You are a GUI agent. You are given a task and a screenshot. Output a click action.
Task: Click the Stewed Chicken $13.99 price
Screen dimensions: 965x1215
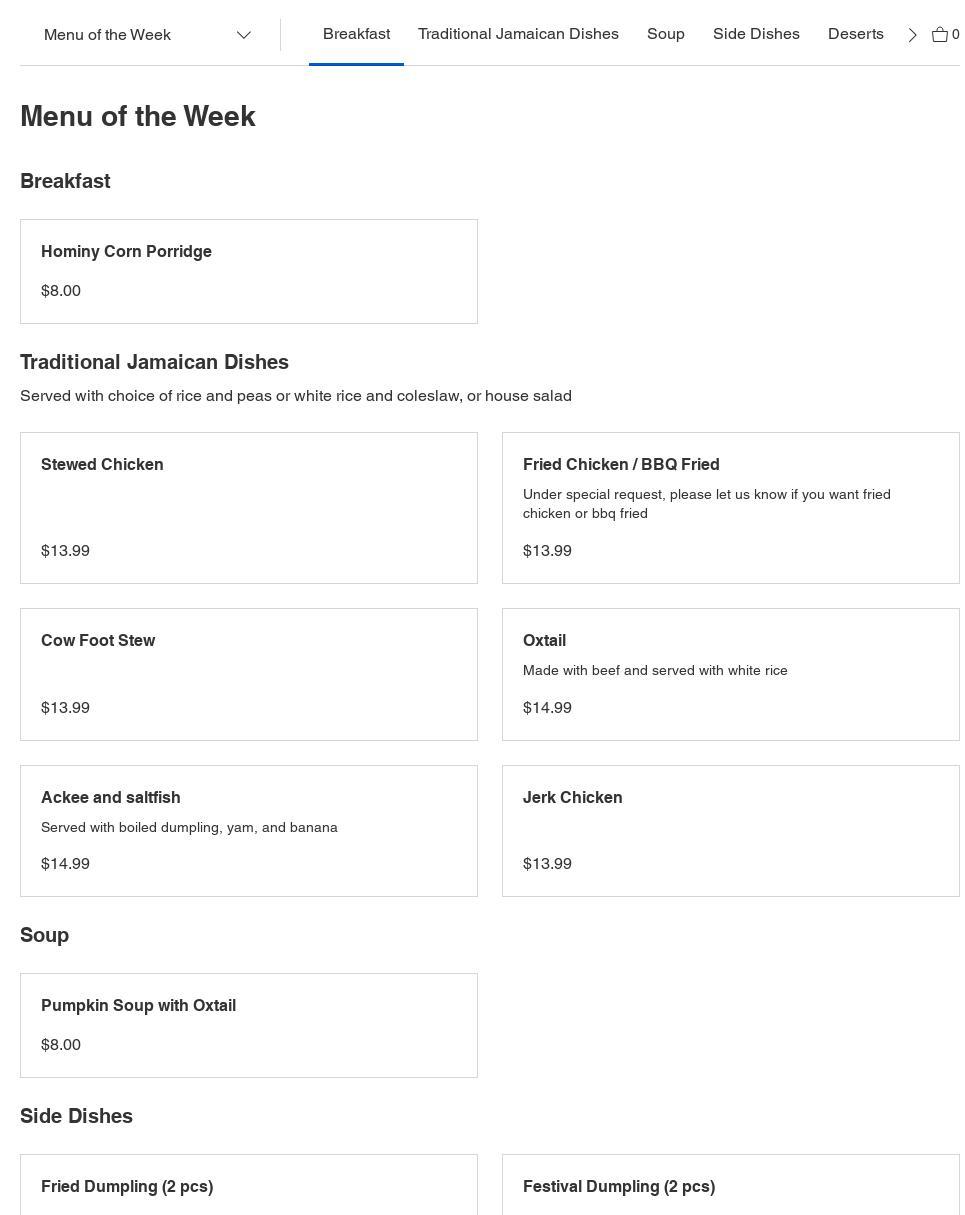66,551
